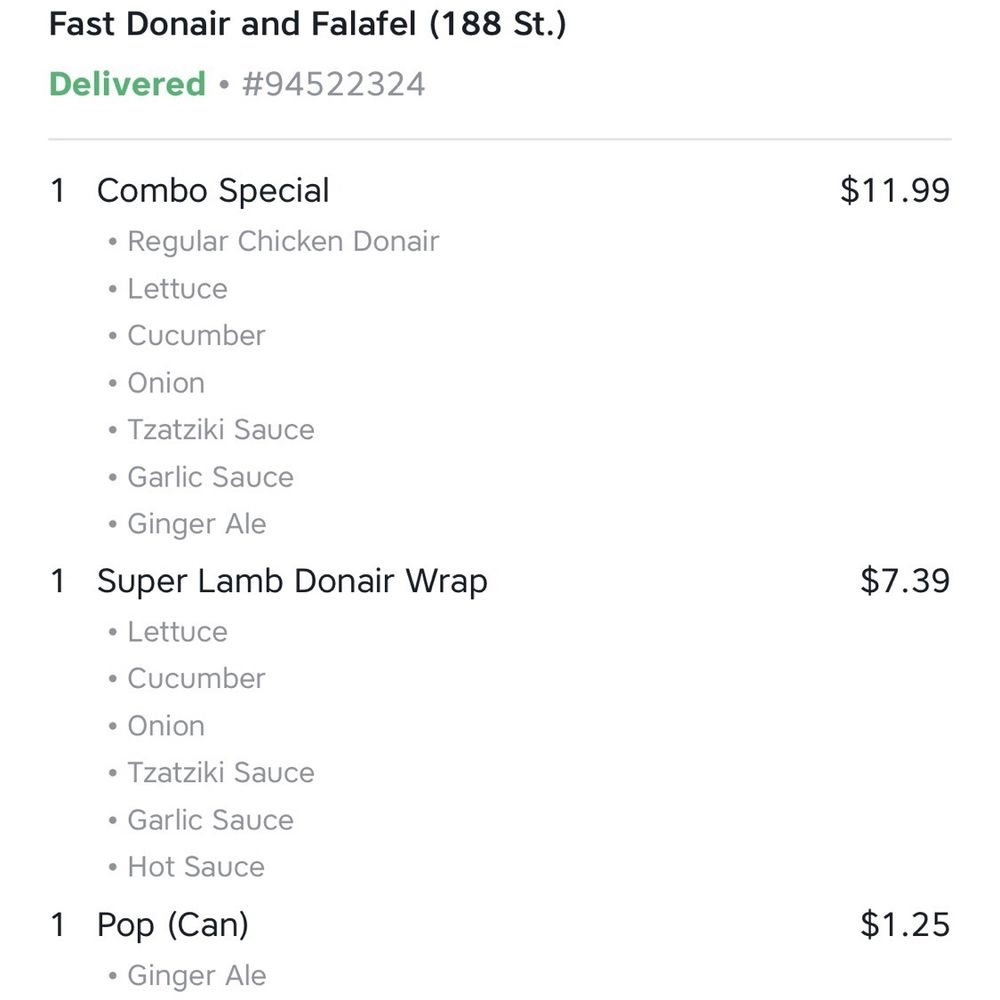Tap the Pop (Can) item name
This screenshot has height=1000, width=1000.
click(x=173, y=925)
